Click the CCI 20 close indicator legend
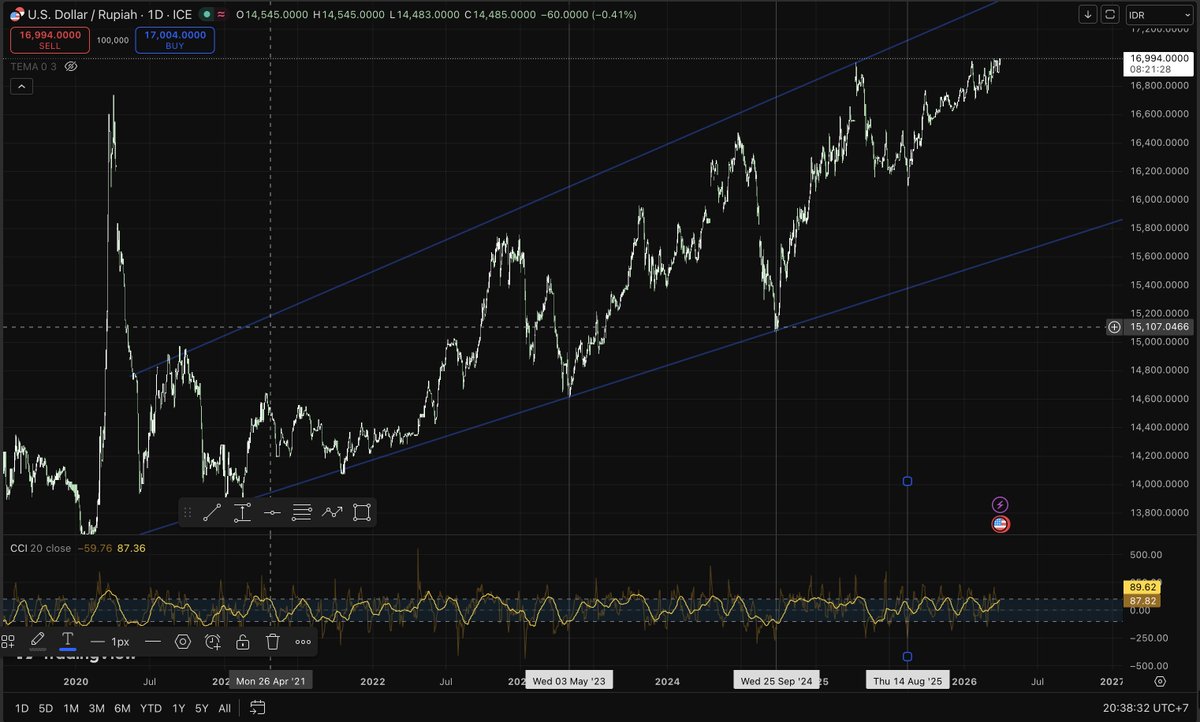This screenshot has height=722, width=1200. (40, 548)
